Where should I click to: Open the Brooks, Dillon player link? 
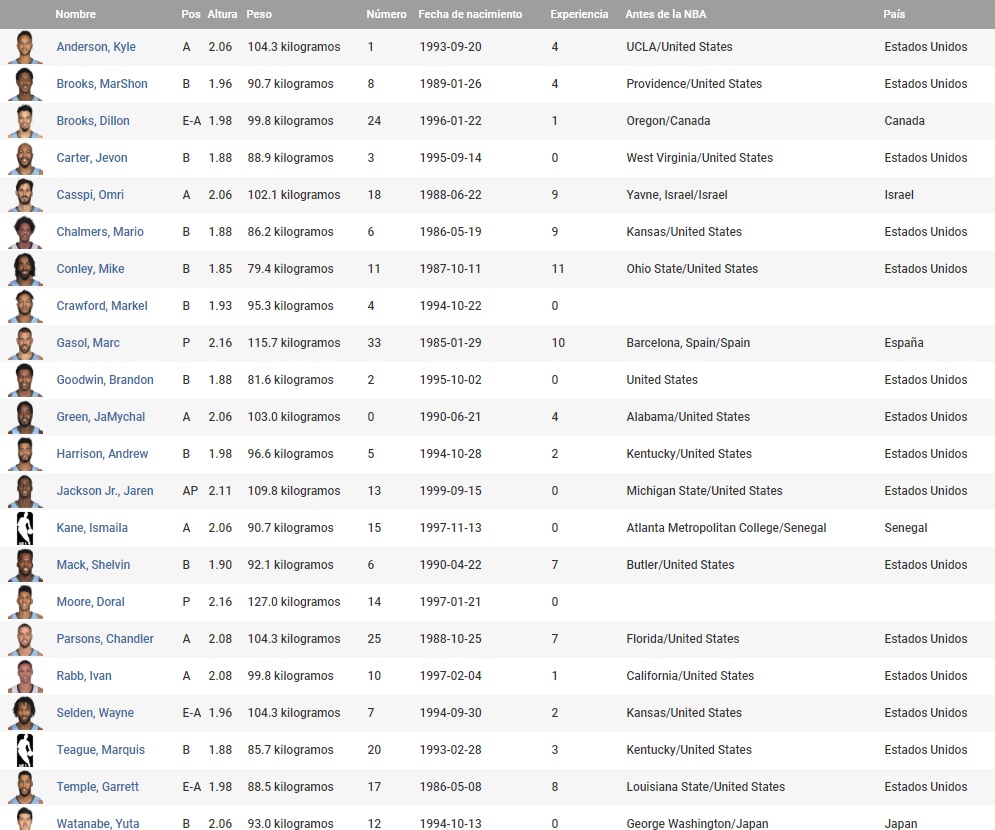coord(93,121)
